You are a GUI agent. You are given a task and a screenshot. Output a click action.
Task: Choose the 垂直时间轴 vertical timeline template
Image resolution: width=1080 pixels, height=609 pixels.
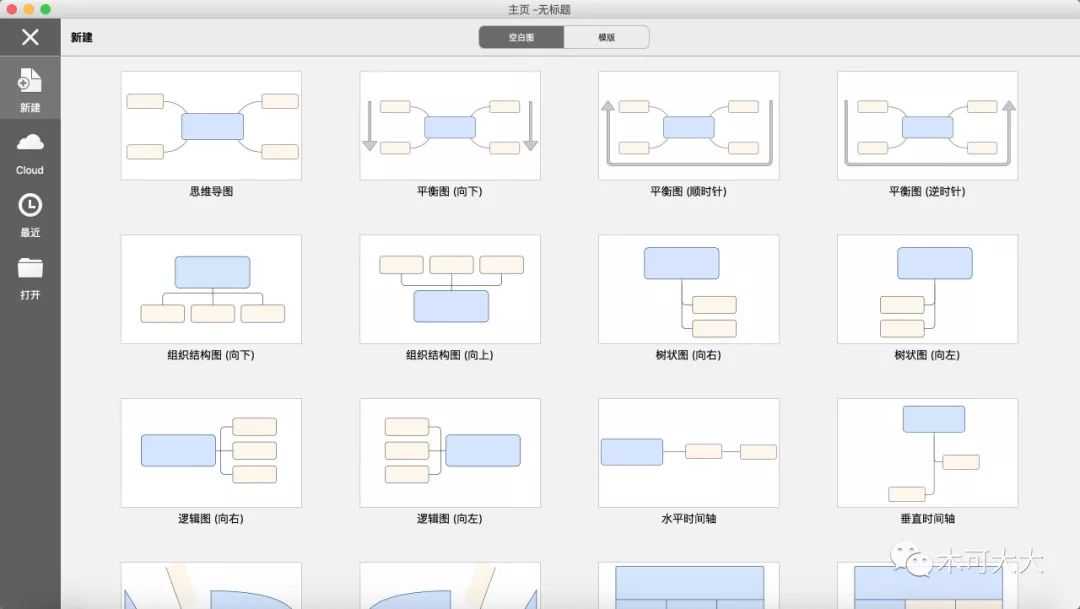click(927, 453)
